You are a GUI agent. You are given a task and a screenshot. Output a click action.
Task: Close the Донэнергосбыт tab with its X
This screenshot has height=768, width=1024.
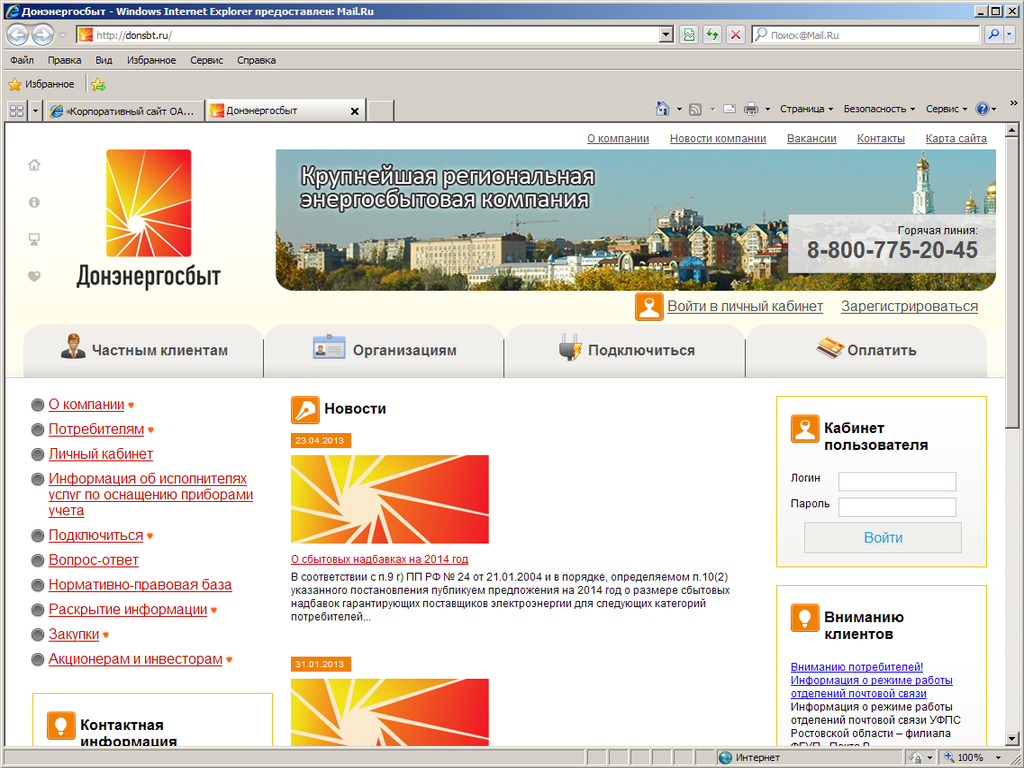[355, 112]
